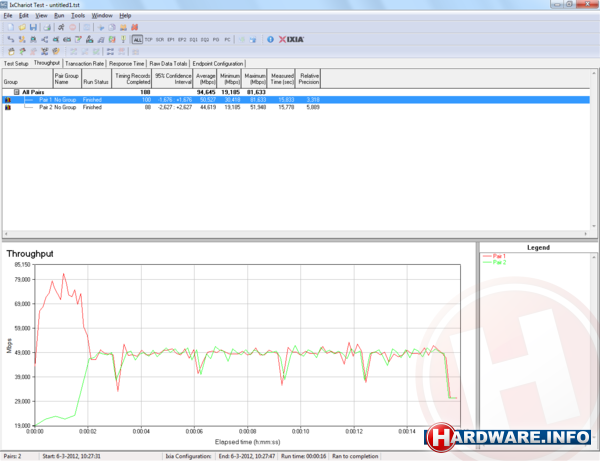
Task: Click the red Stop test icon
Action: (x=74, y=27)
